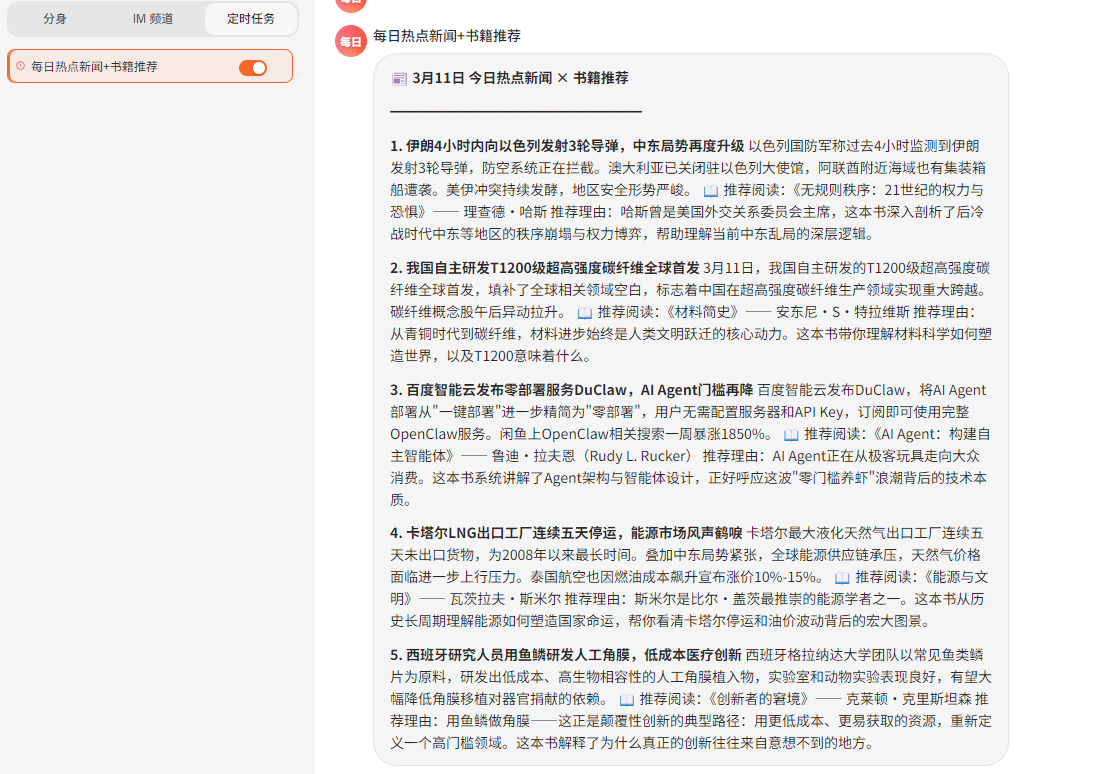Select the 定时任务 tab

pyautogui.click(x=250, y=19)
